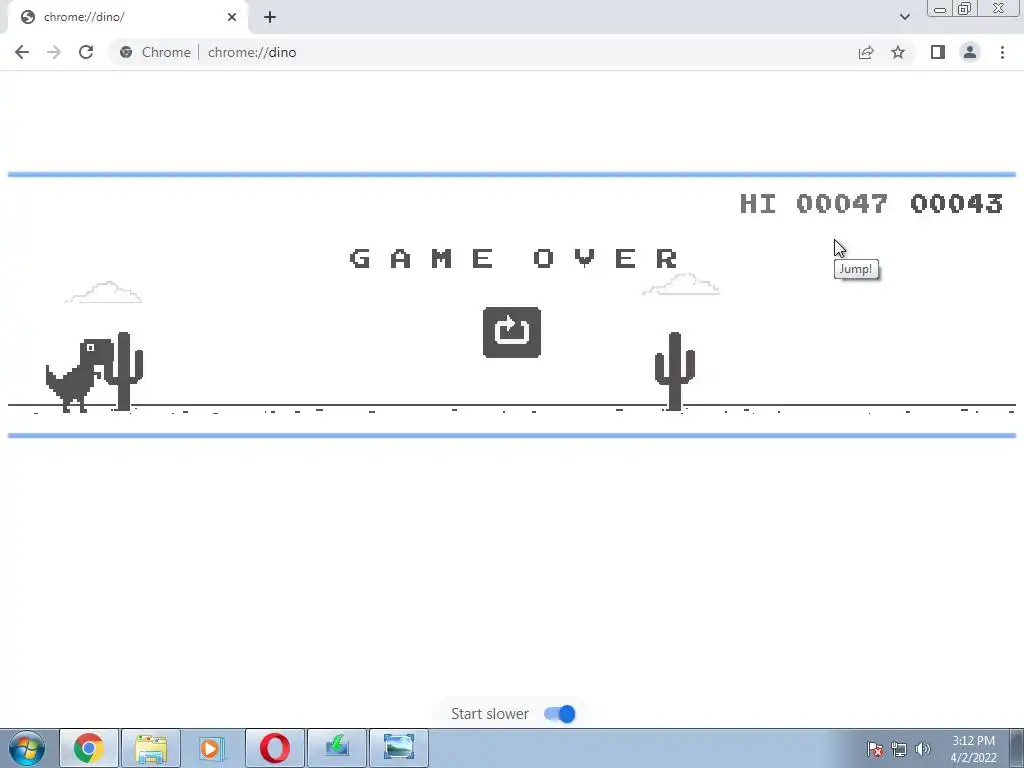Go forward using the arrow button
This screenshot has height=768, width=1024.
54,52
